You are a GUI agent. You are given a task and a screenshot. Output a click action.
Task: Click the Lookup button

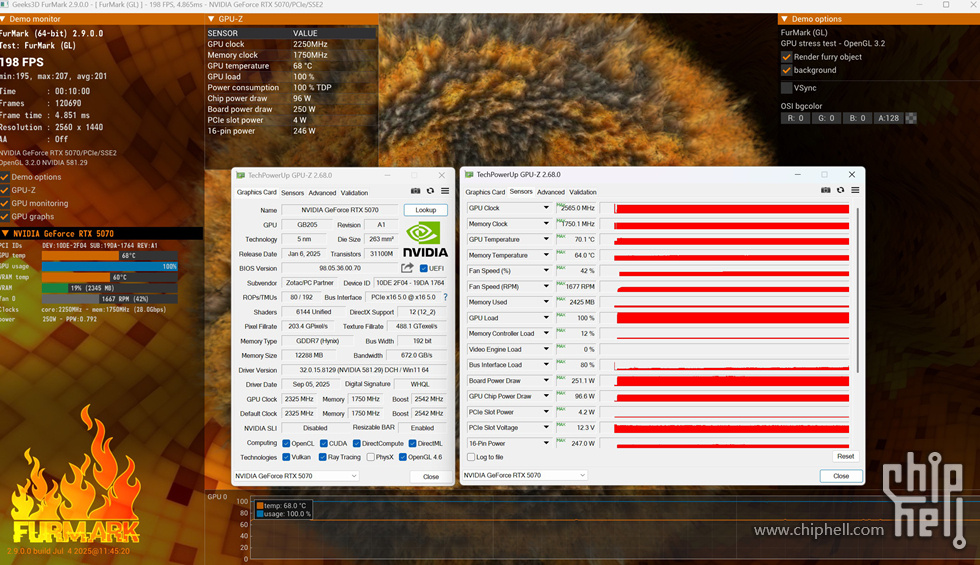tap(426, 210)
